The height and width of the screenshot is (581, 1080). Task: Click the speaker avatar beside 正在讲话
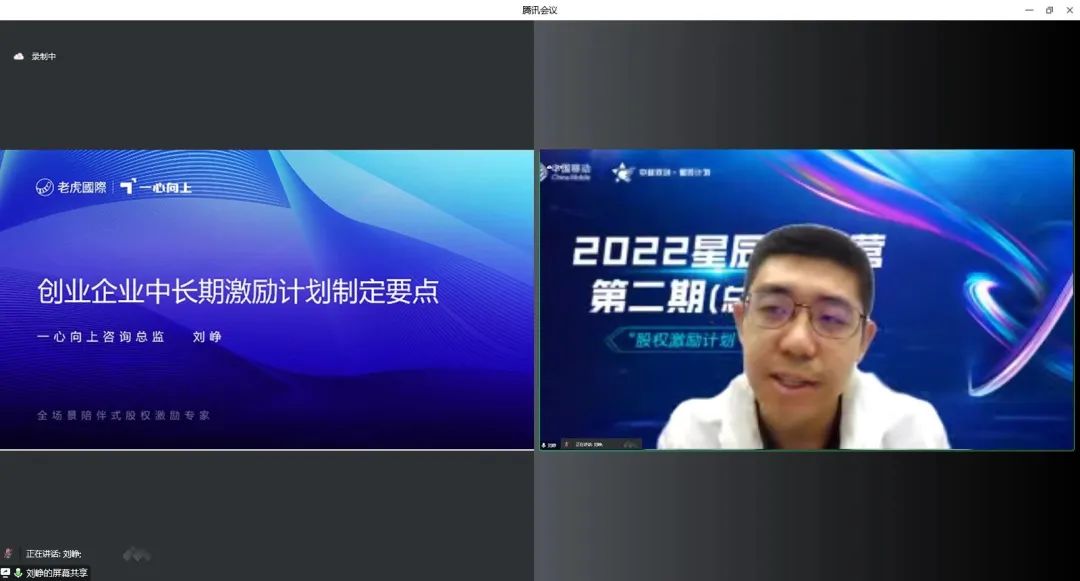[9, 553]
